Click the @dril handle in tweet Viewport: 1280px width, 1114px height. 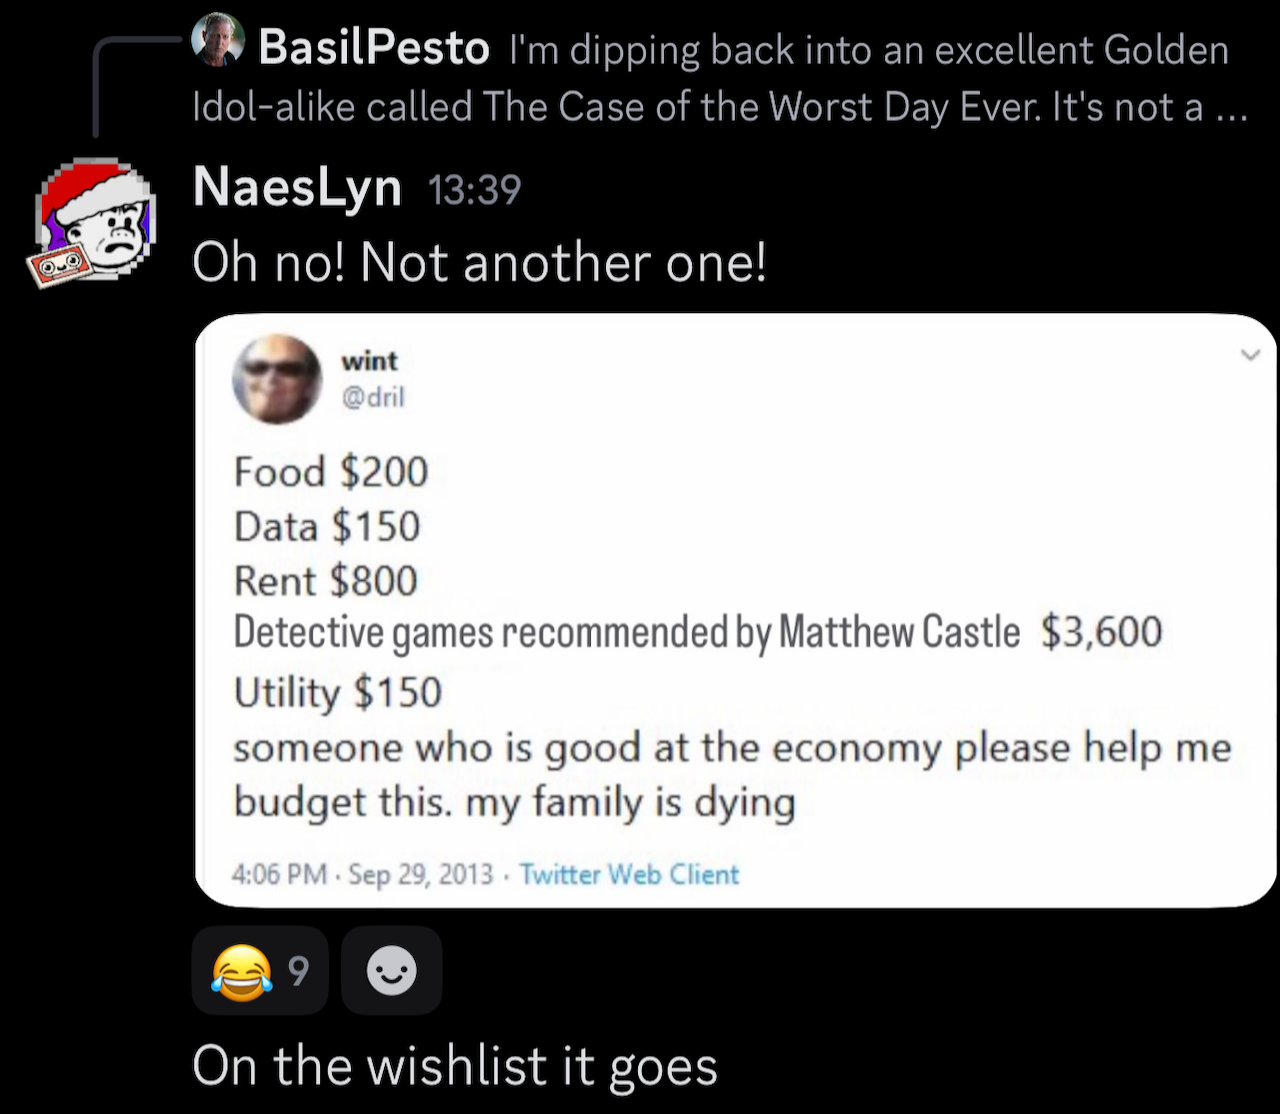373,397
